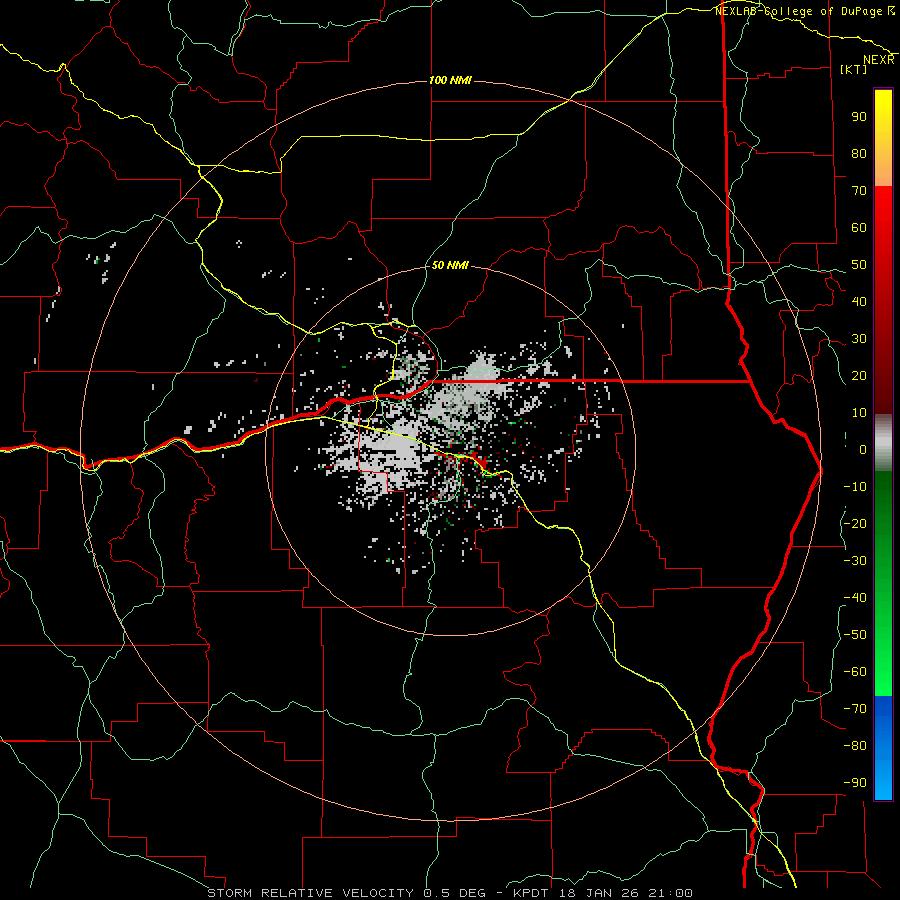The image size is (900, 900).
Task: Click the gray zero-velocity segment of color bar
Action: tap(883, 443)
